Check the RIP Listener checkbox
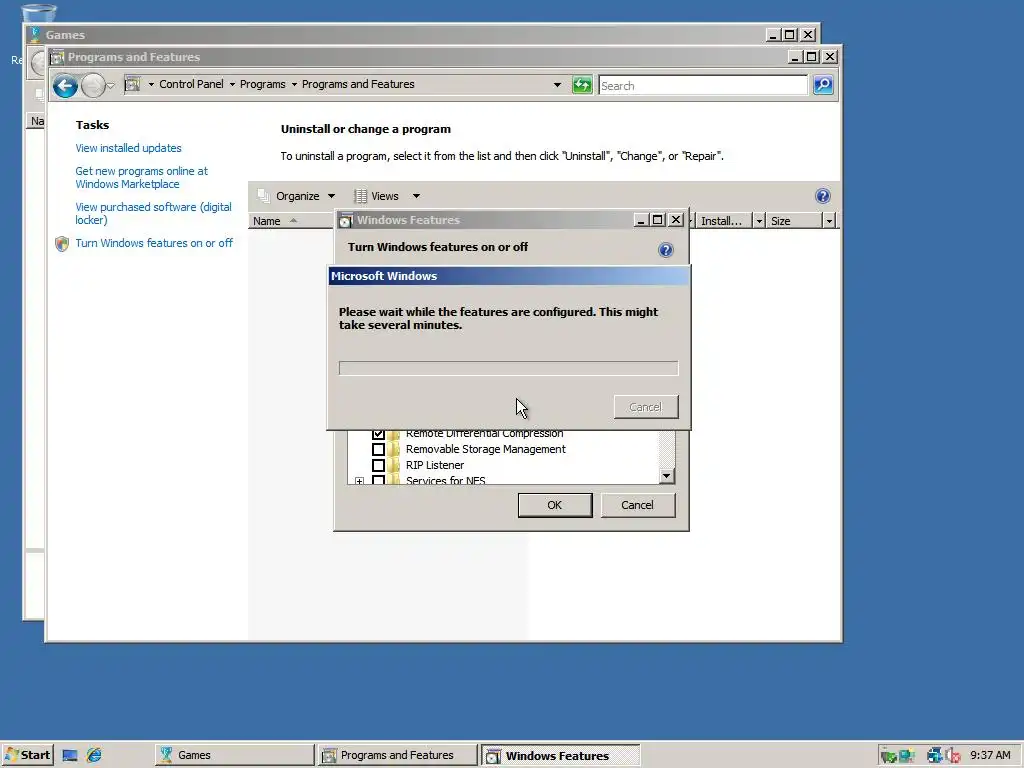 (378, 465)
